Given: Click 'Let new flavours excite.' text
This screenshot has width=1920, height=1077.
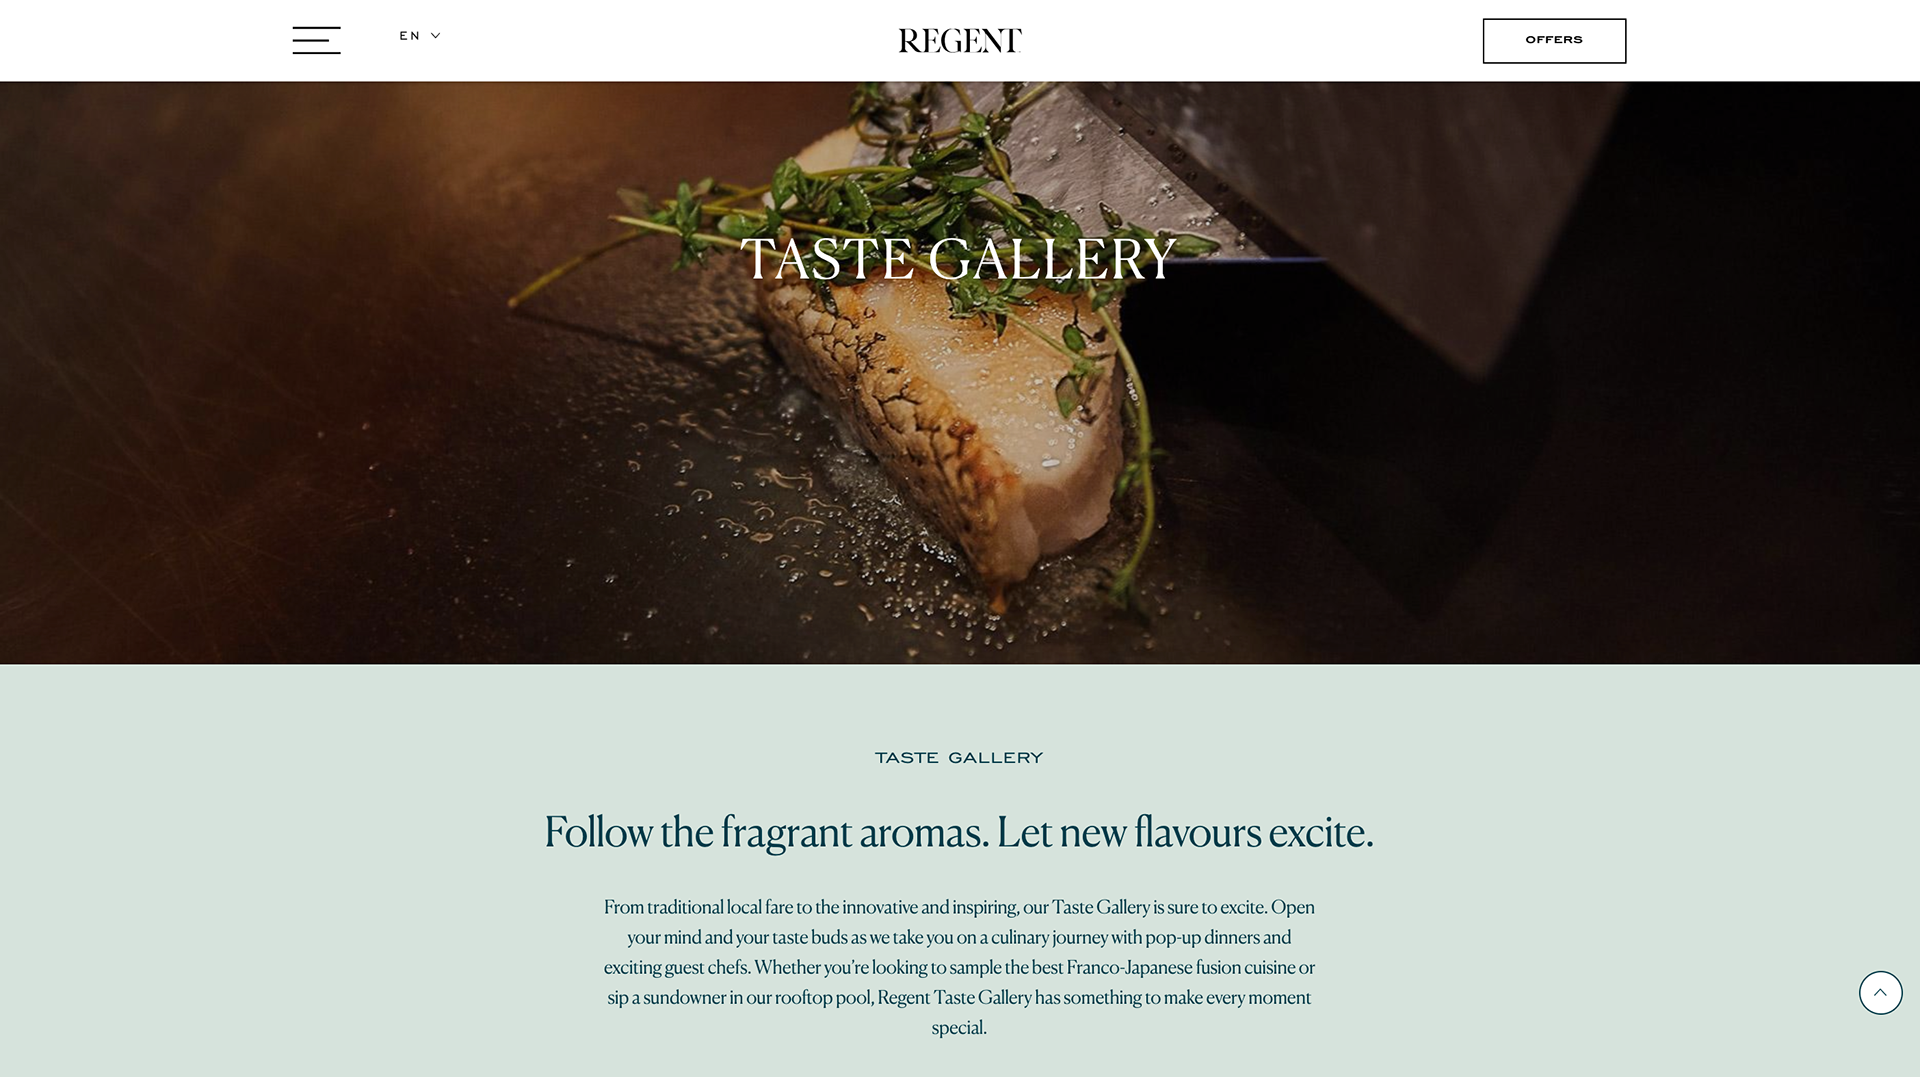Looking at the screenshot, I should tap(1185, 832).
